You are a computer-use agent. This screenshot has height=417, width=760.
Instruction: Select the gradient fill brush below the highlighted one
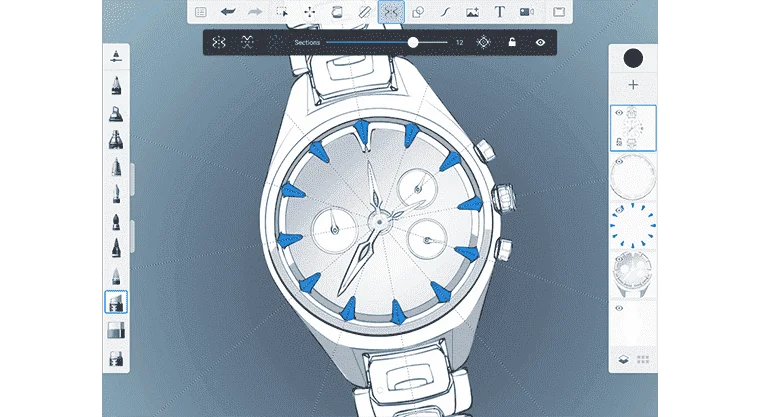coord(116,330)
